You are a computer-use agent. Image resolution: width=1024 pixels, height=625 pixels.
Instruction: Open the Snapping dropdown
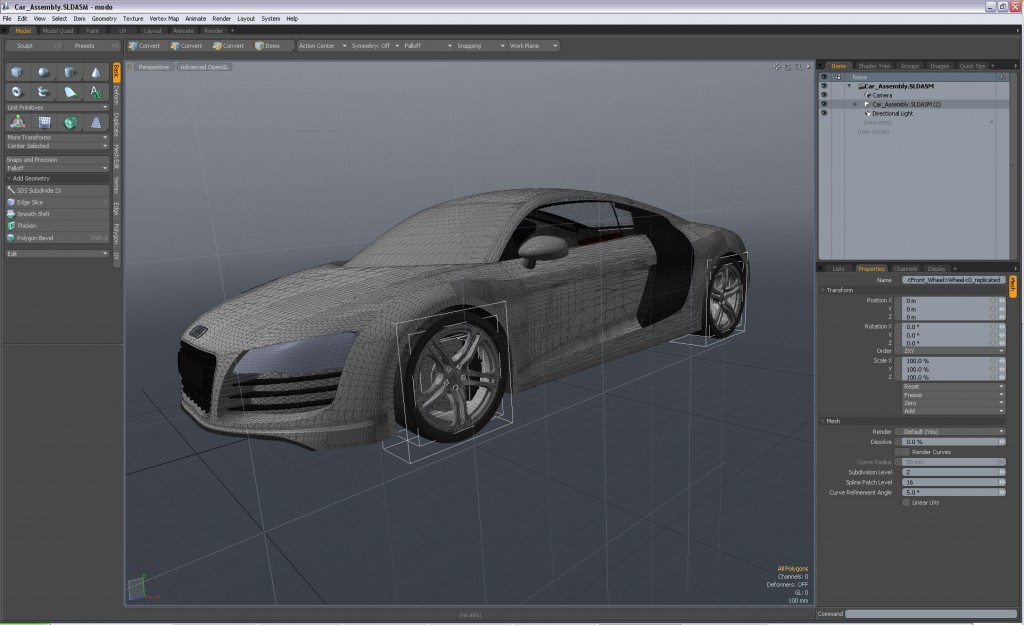click(x=481, y=46)
